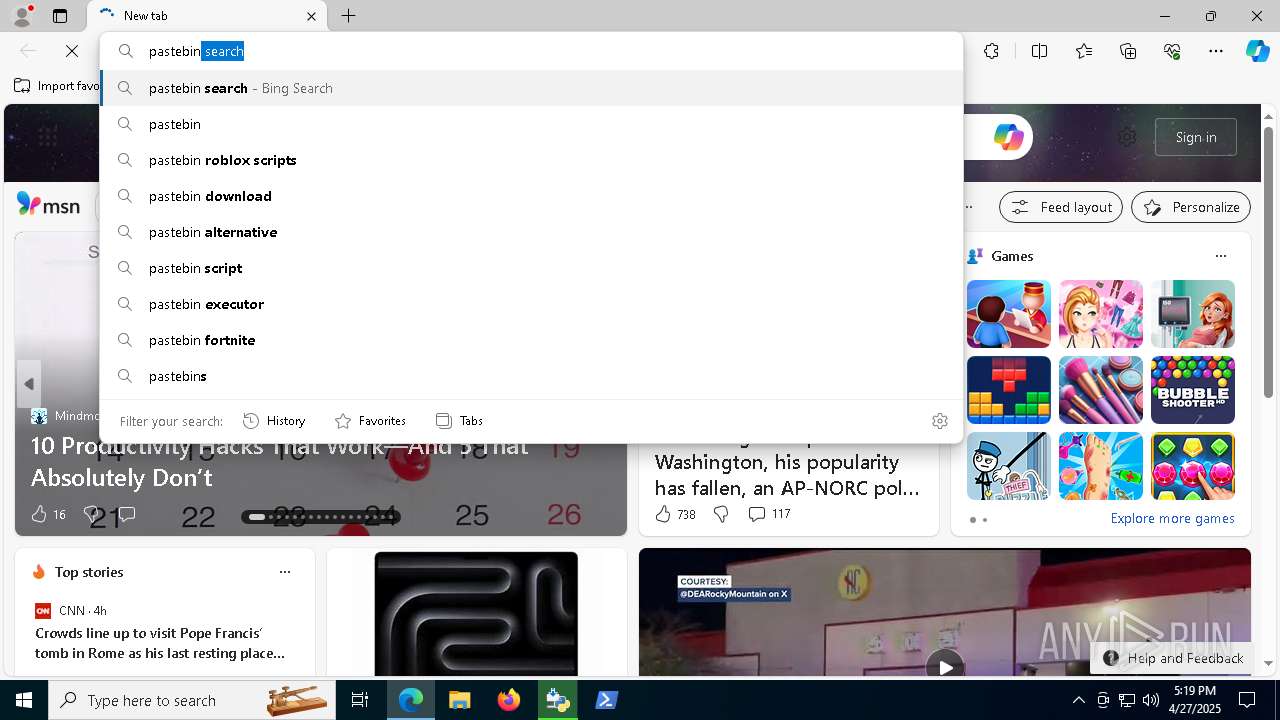Close the New tab browser tab
Image resolution: width=1280 pixels, height=720 pixels.
click(311, 16)
